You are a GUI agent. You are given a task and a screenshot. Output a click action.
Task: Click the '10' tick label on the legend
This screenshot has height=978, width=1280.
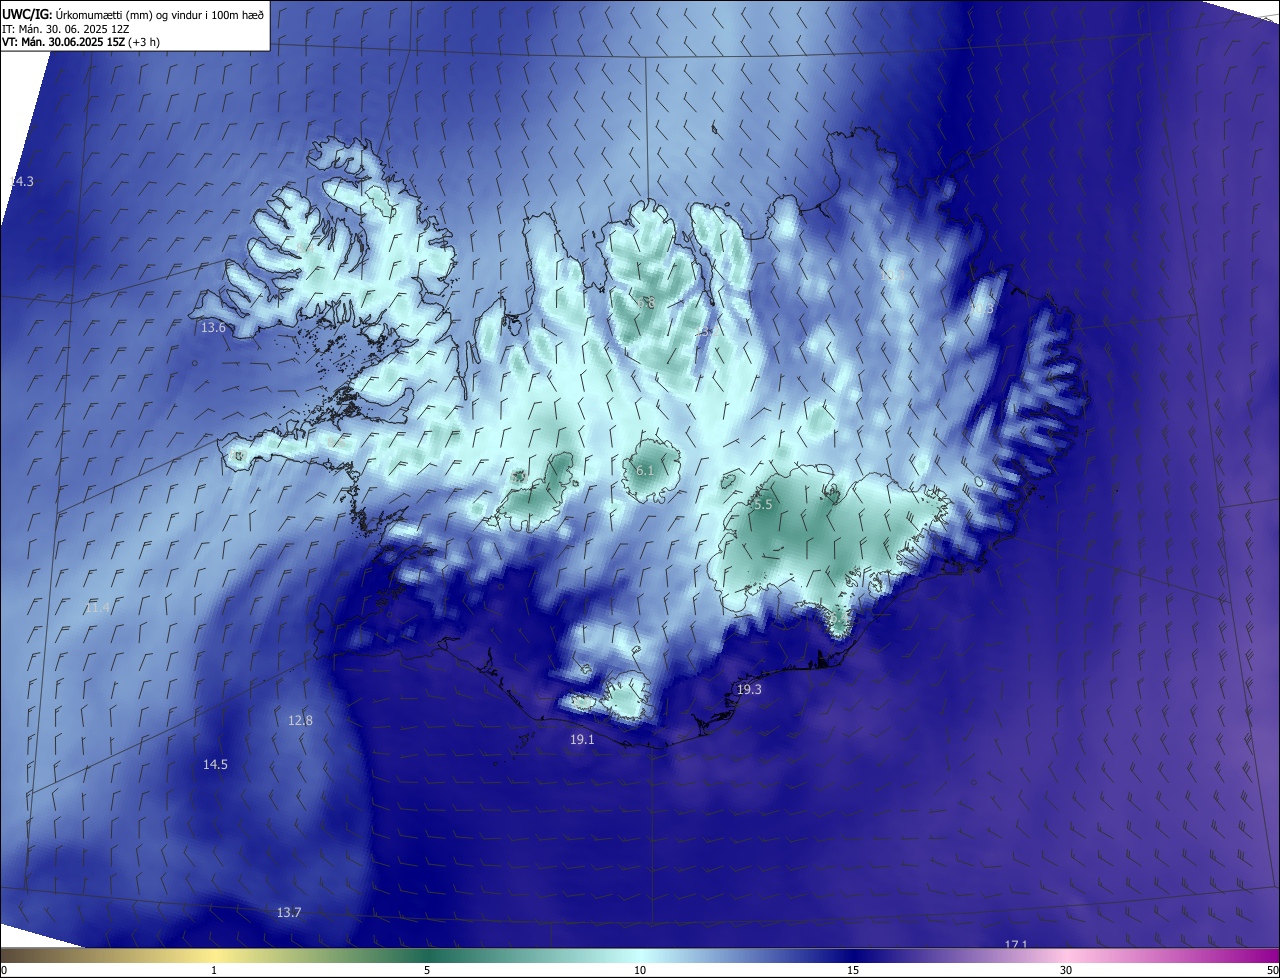coord(640,970)
